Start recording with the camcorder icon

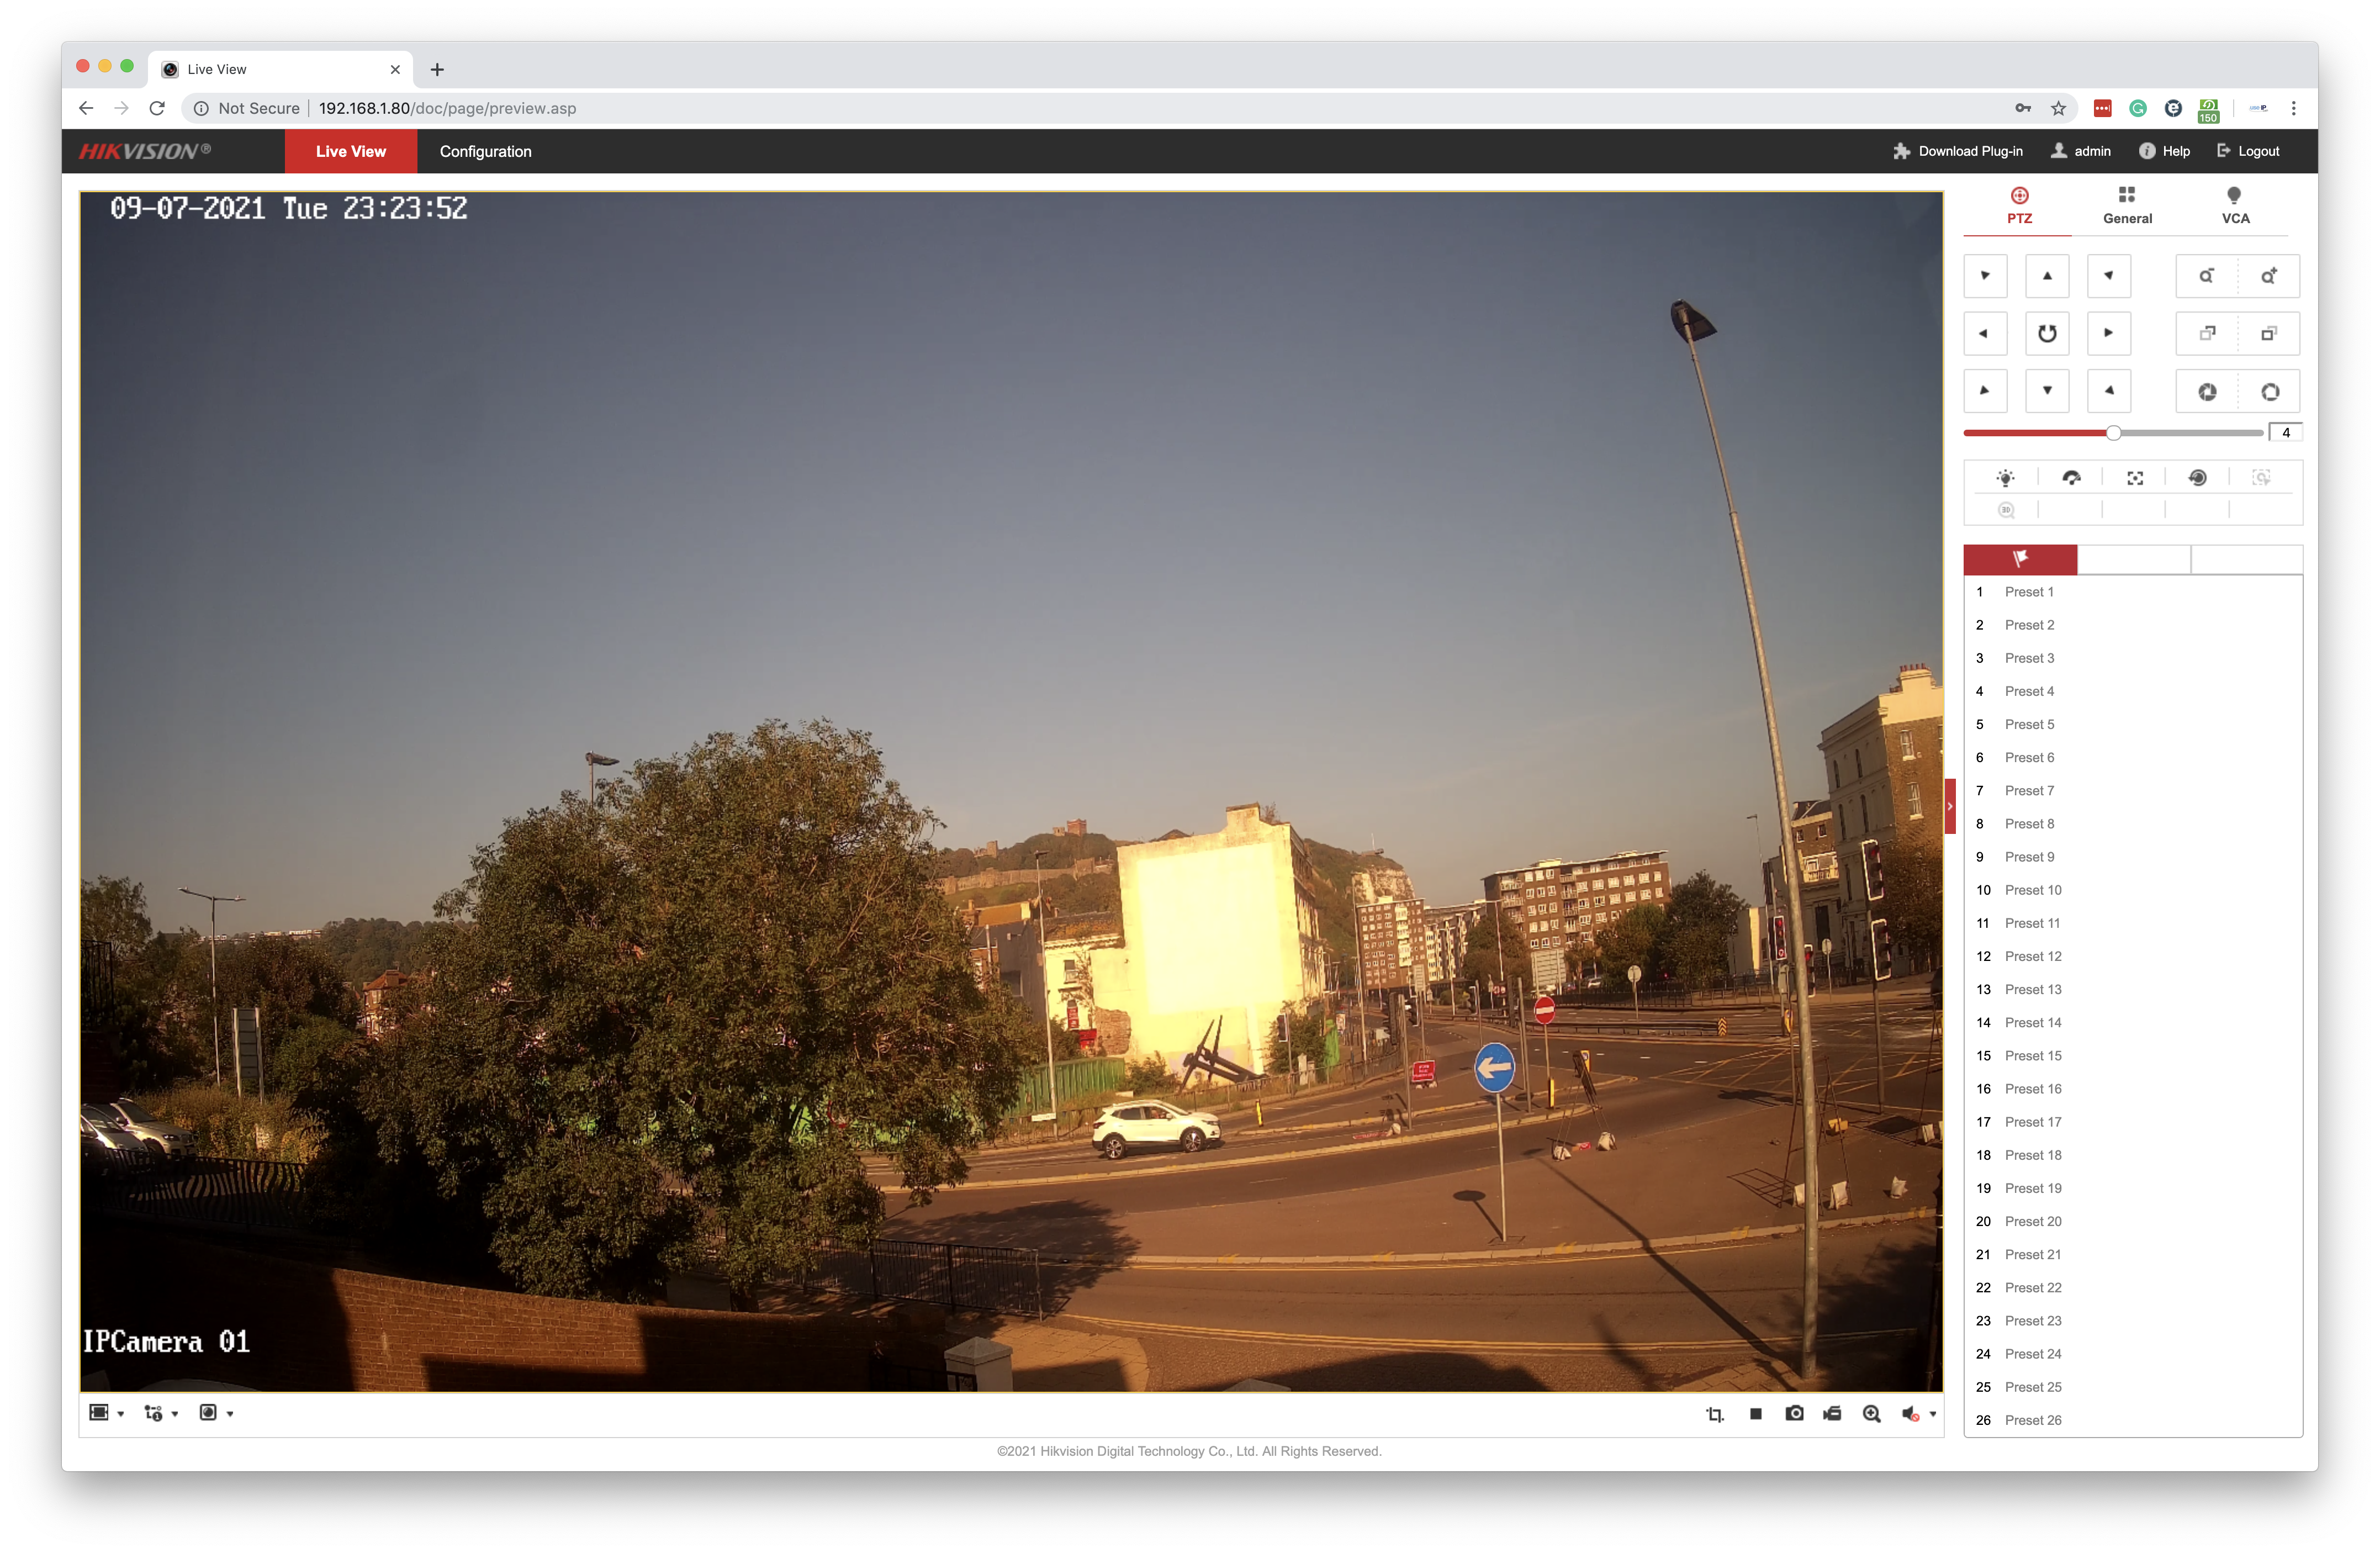1832,1413
